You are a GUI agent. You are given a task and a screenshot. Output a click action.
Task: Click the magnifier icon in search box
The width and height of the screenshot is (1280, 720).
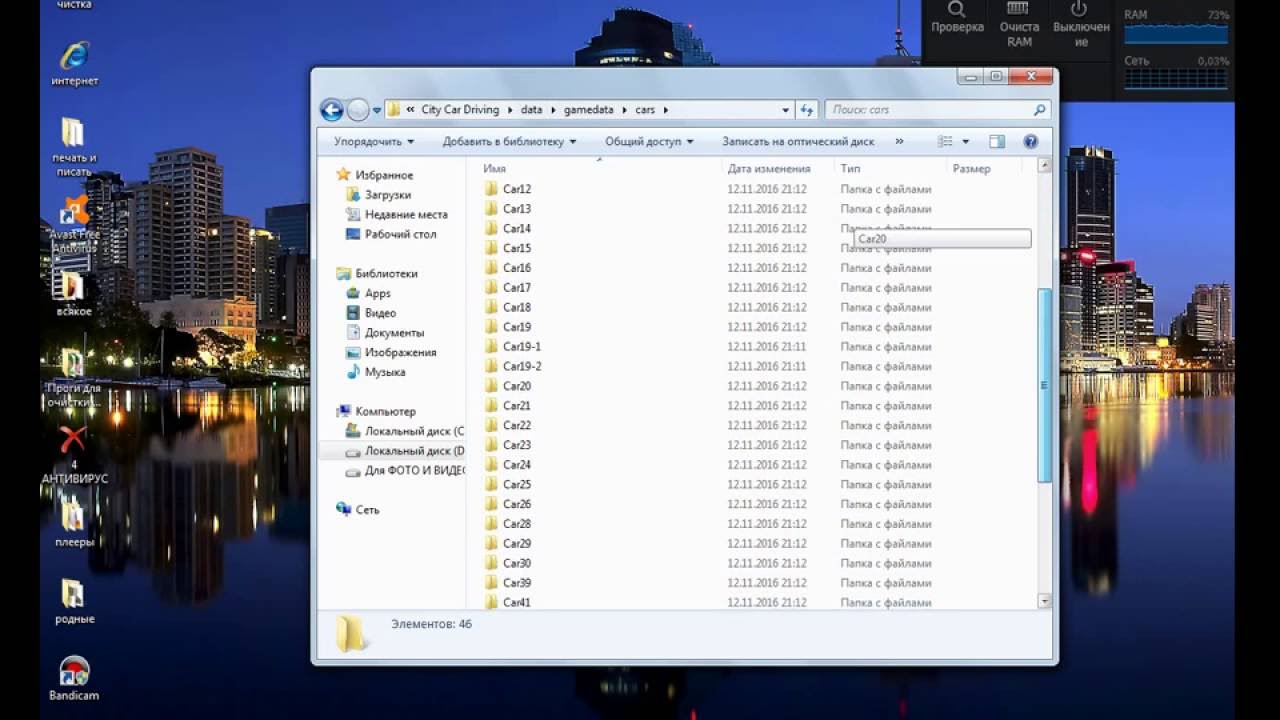tap(1039, 110)
